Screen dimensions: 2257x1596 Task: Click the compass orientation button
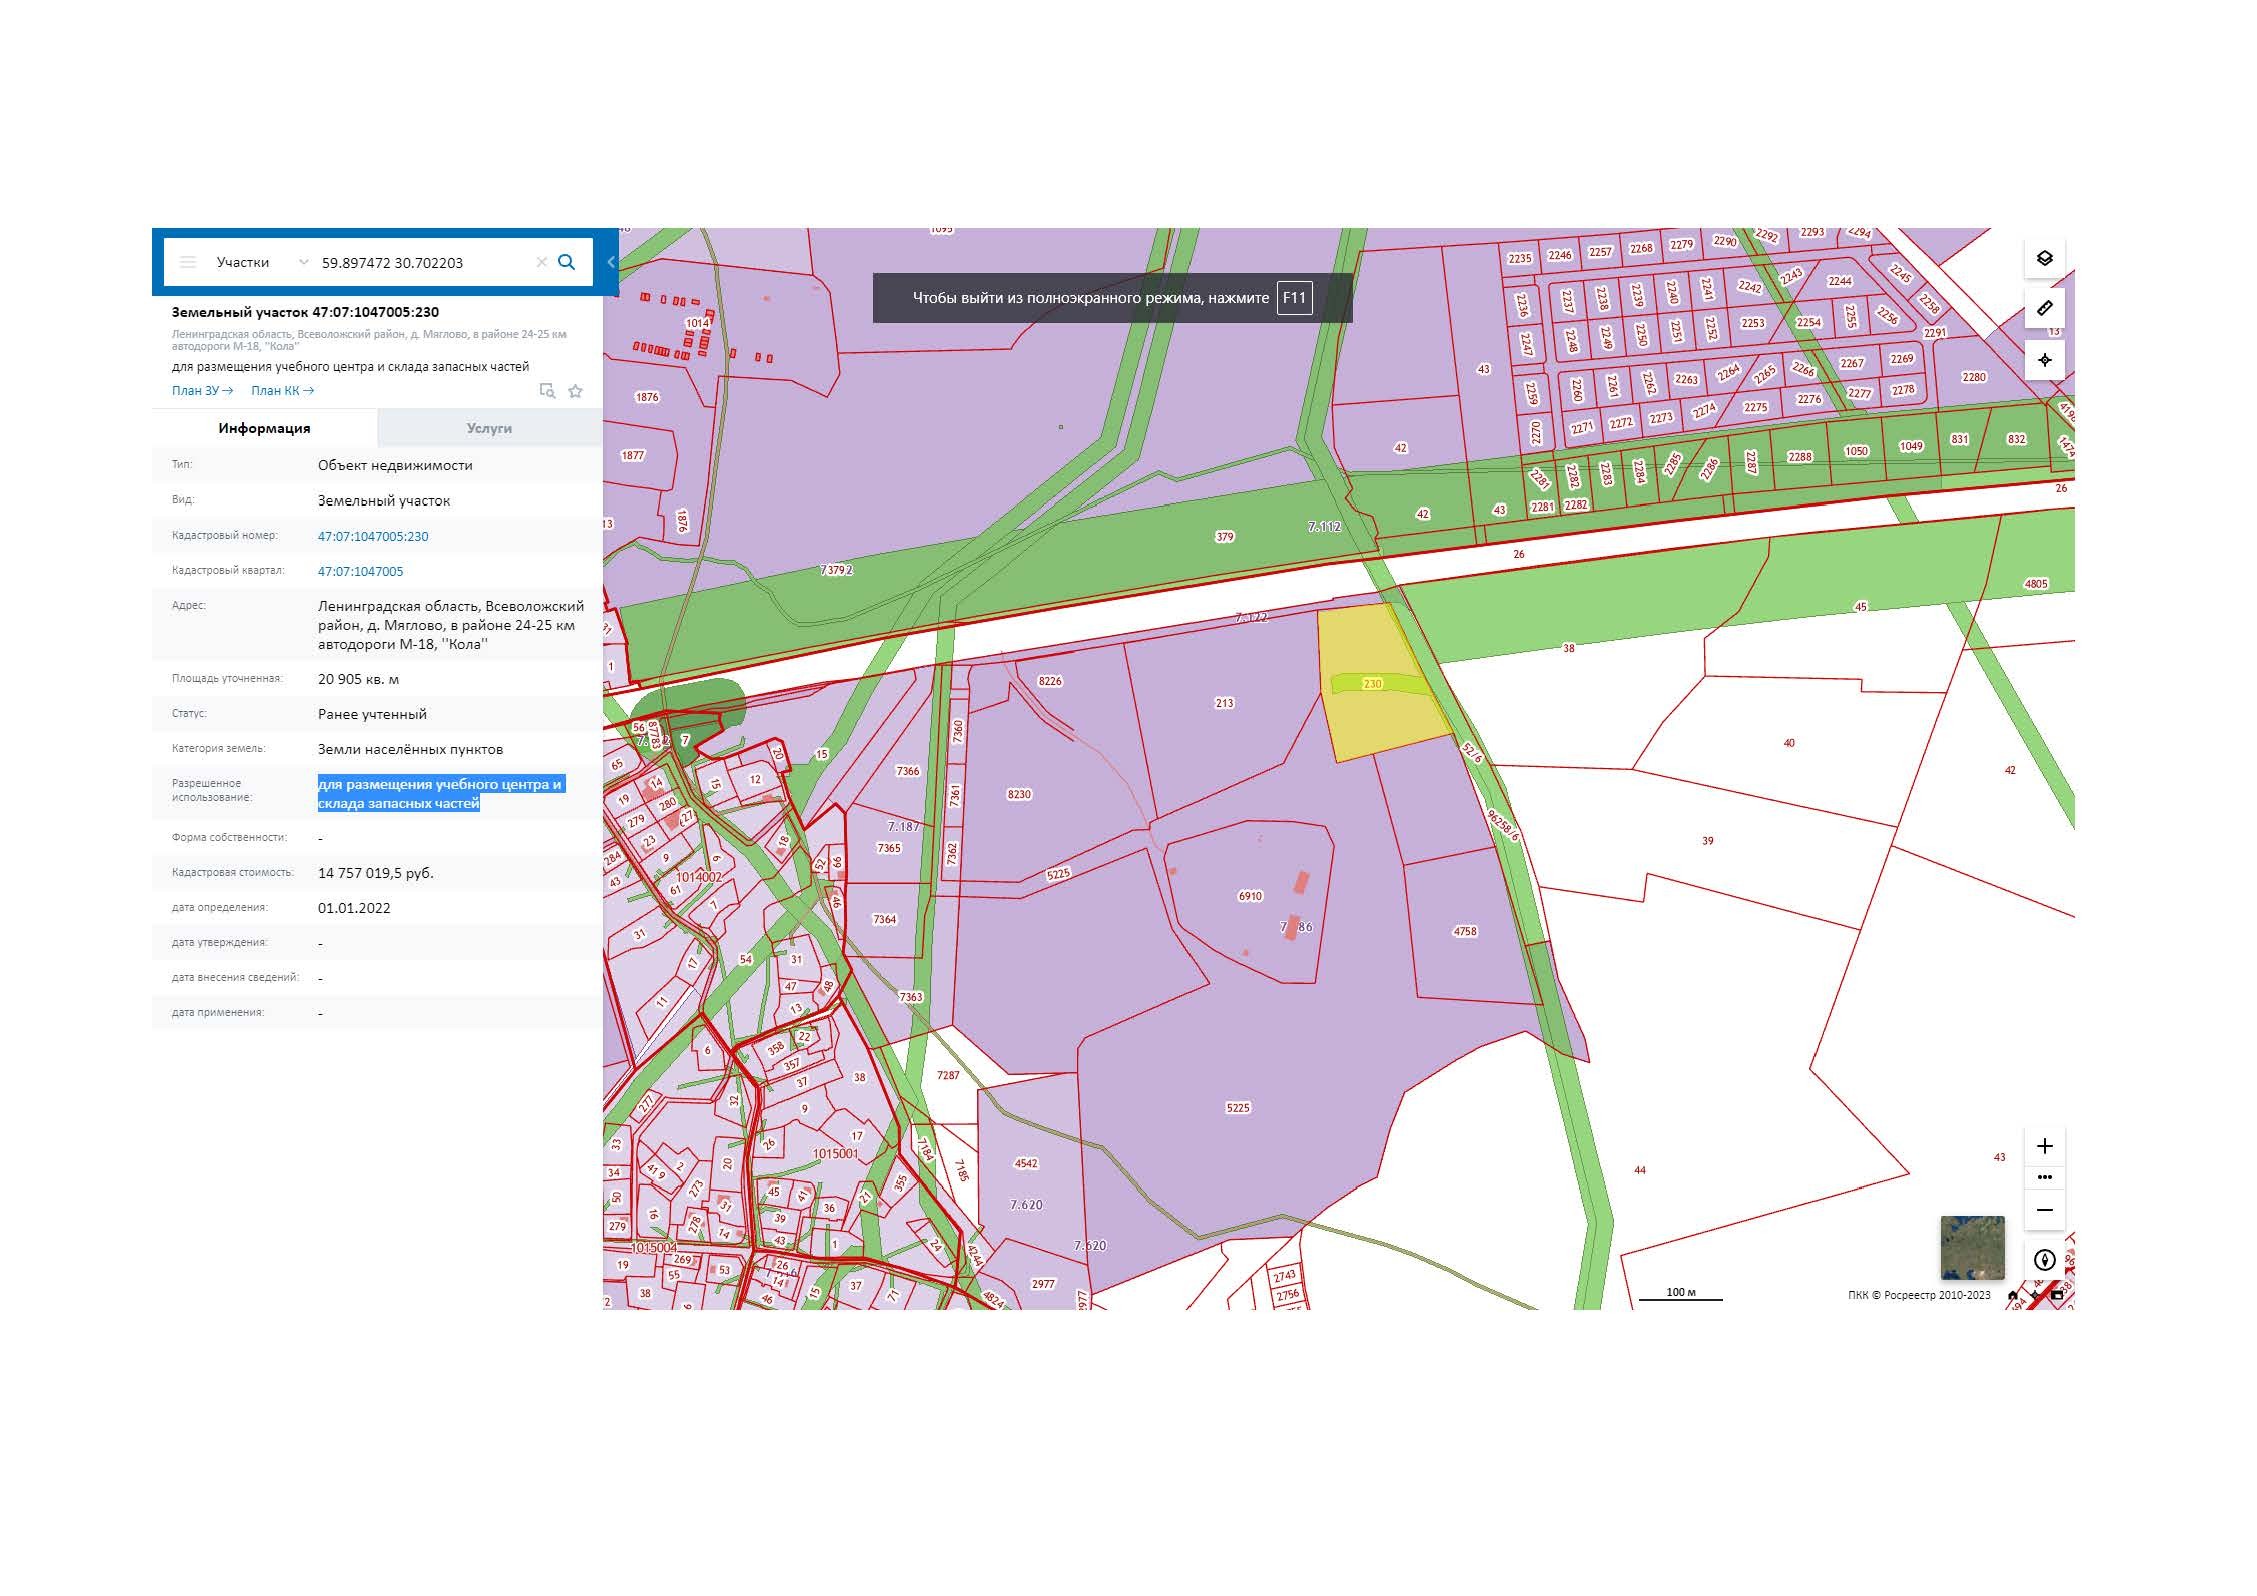tap(2044, 1260)
